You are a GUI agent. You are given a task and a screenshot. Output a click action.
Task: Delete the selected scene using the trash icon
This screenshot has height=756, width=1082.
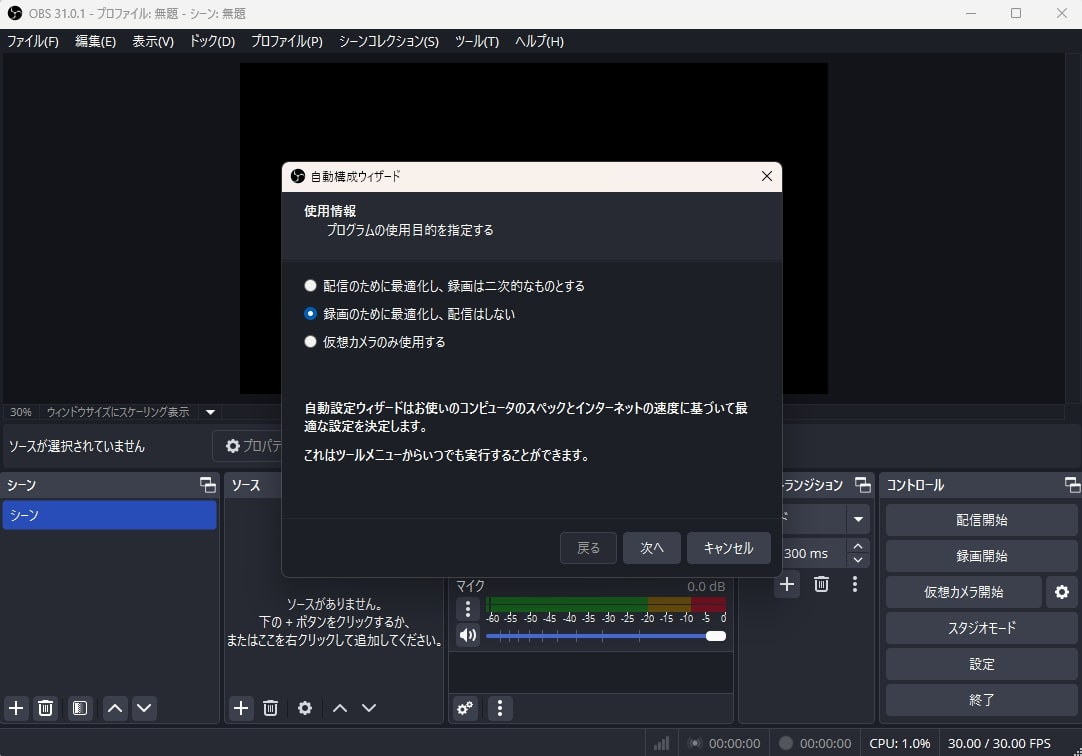click(x=45, y=708)
